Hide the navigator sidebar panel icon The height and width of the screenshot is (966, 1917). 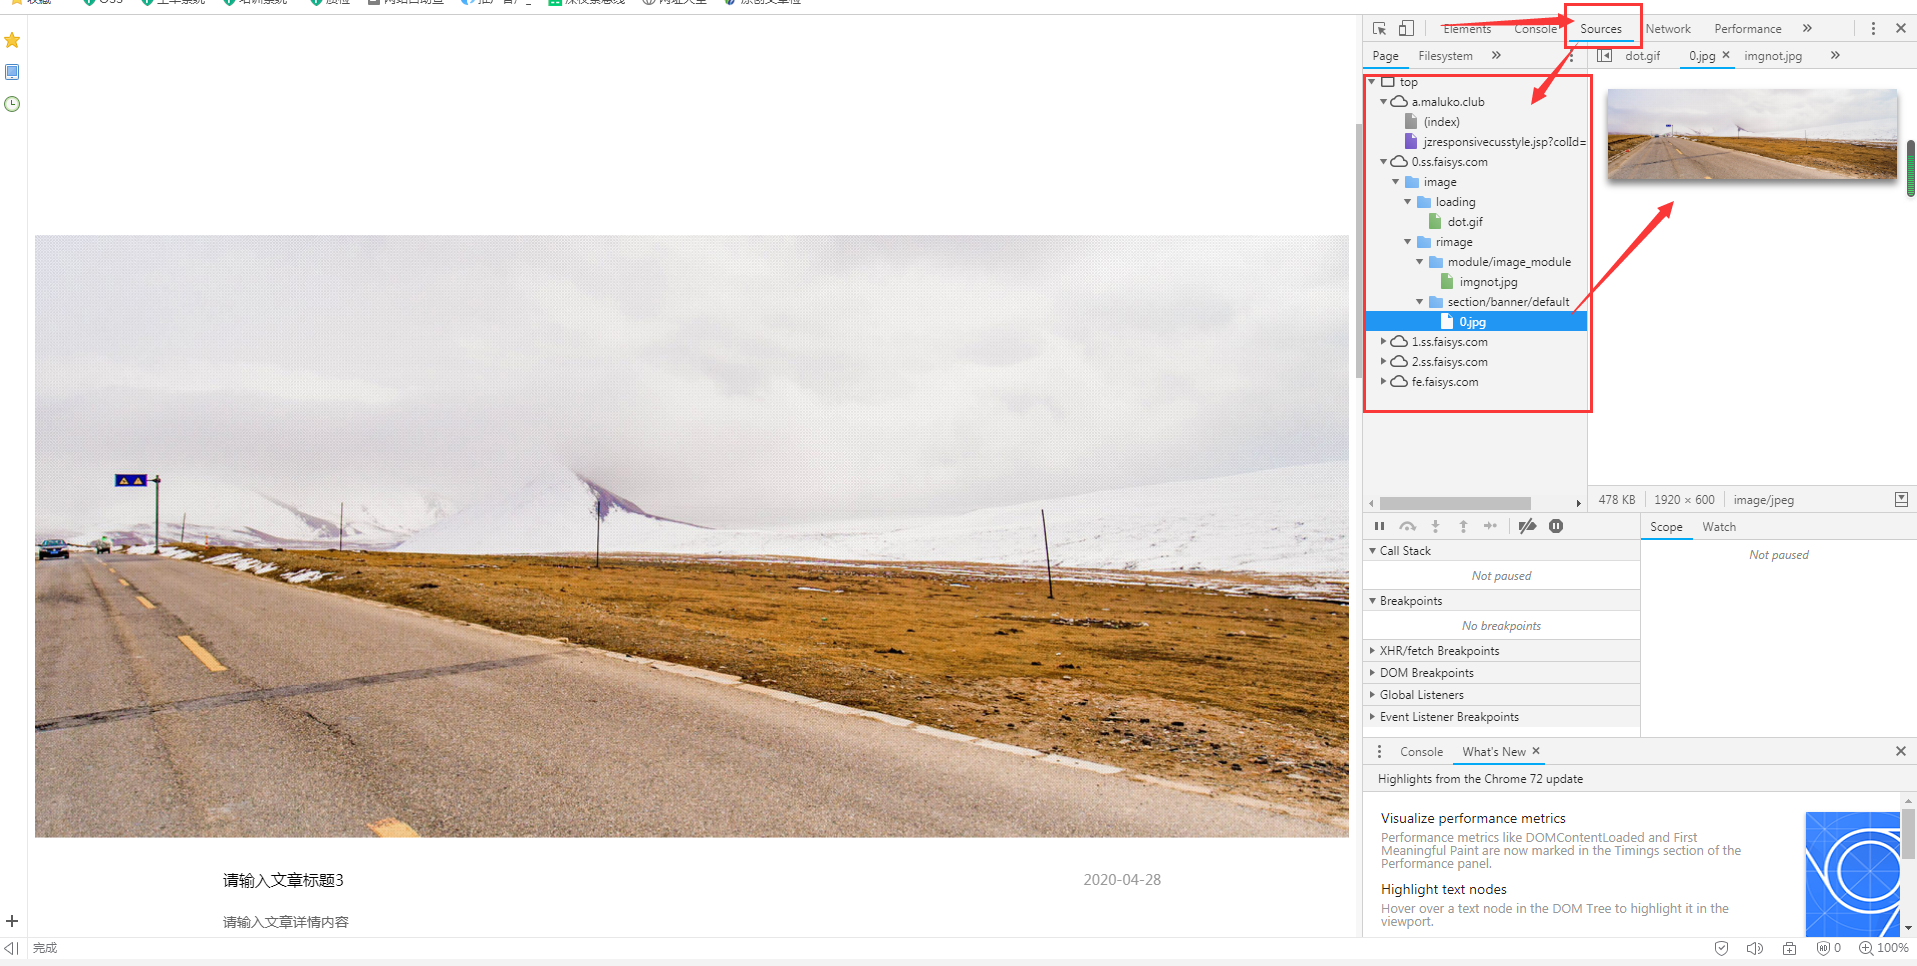1604,56
